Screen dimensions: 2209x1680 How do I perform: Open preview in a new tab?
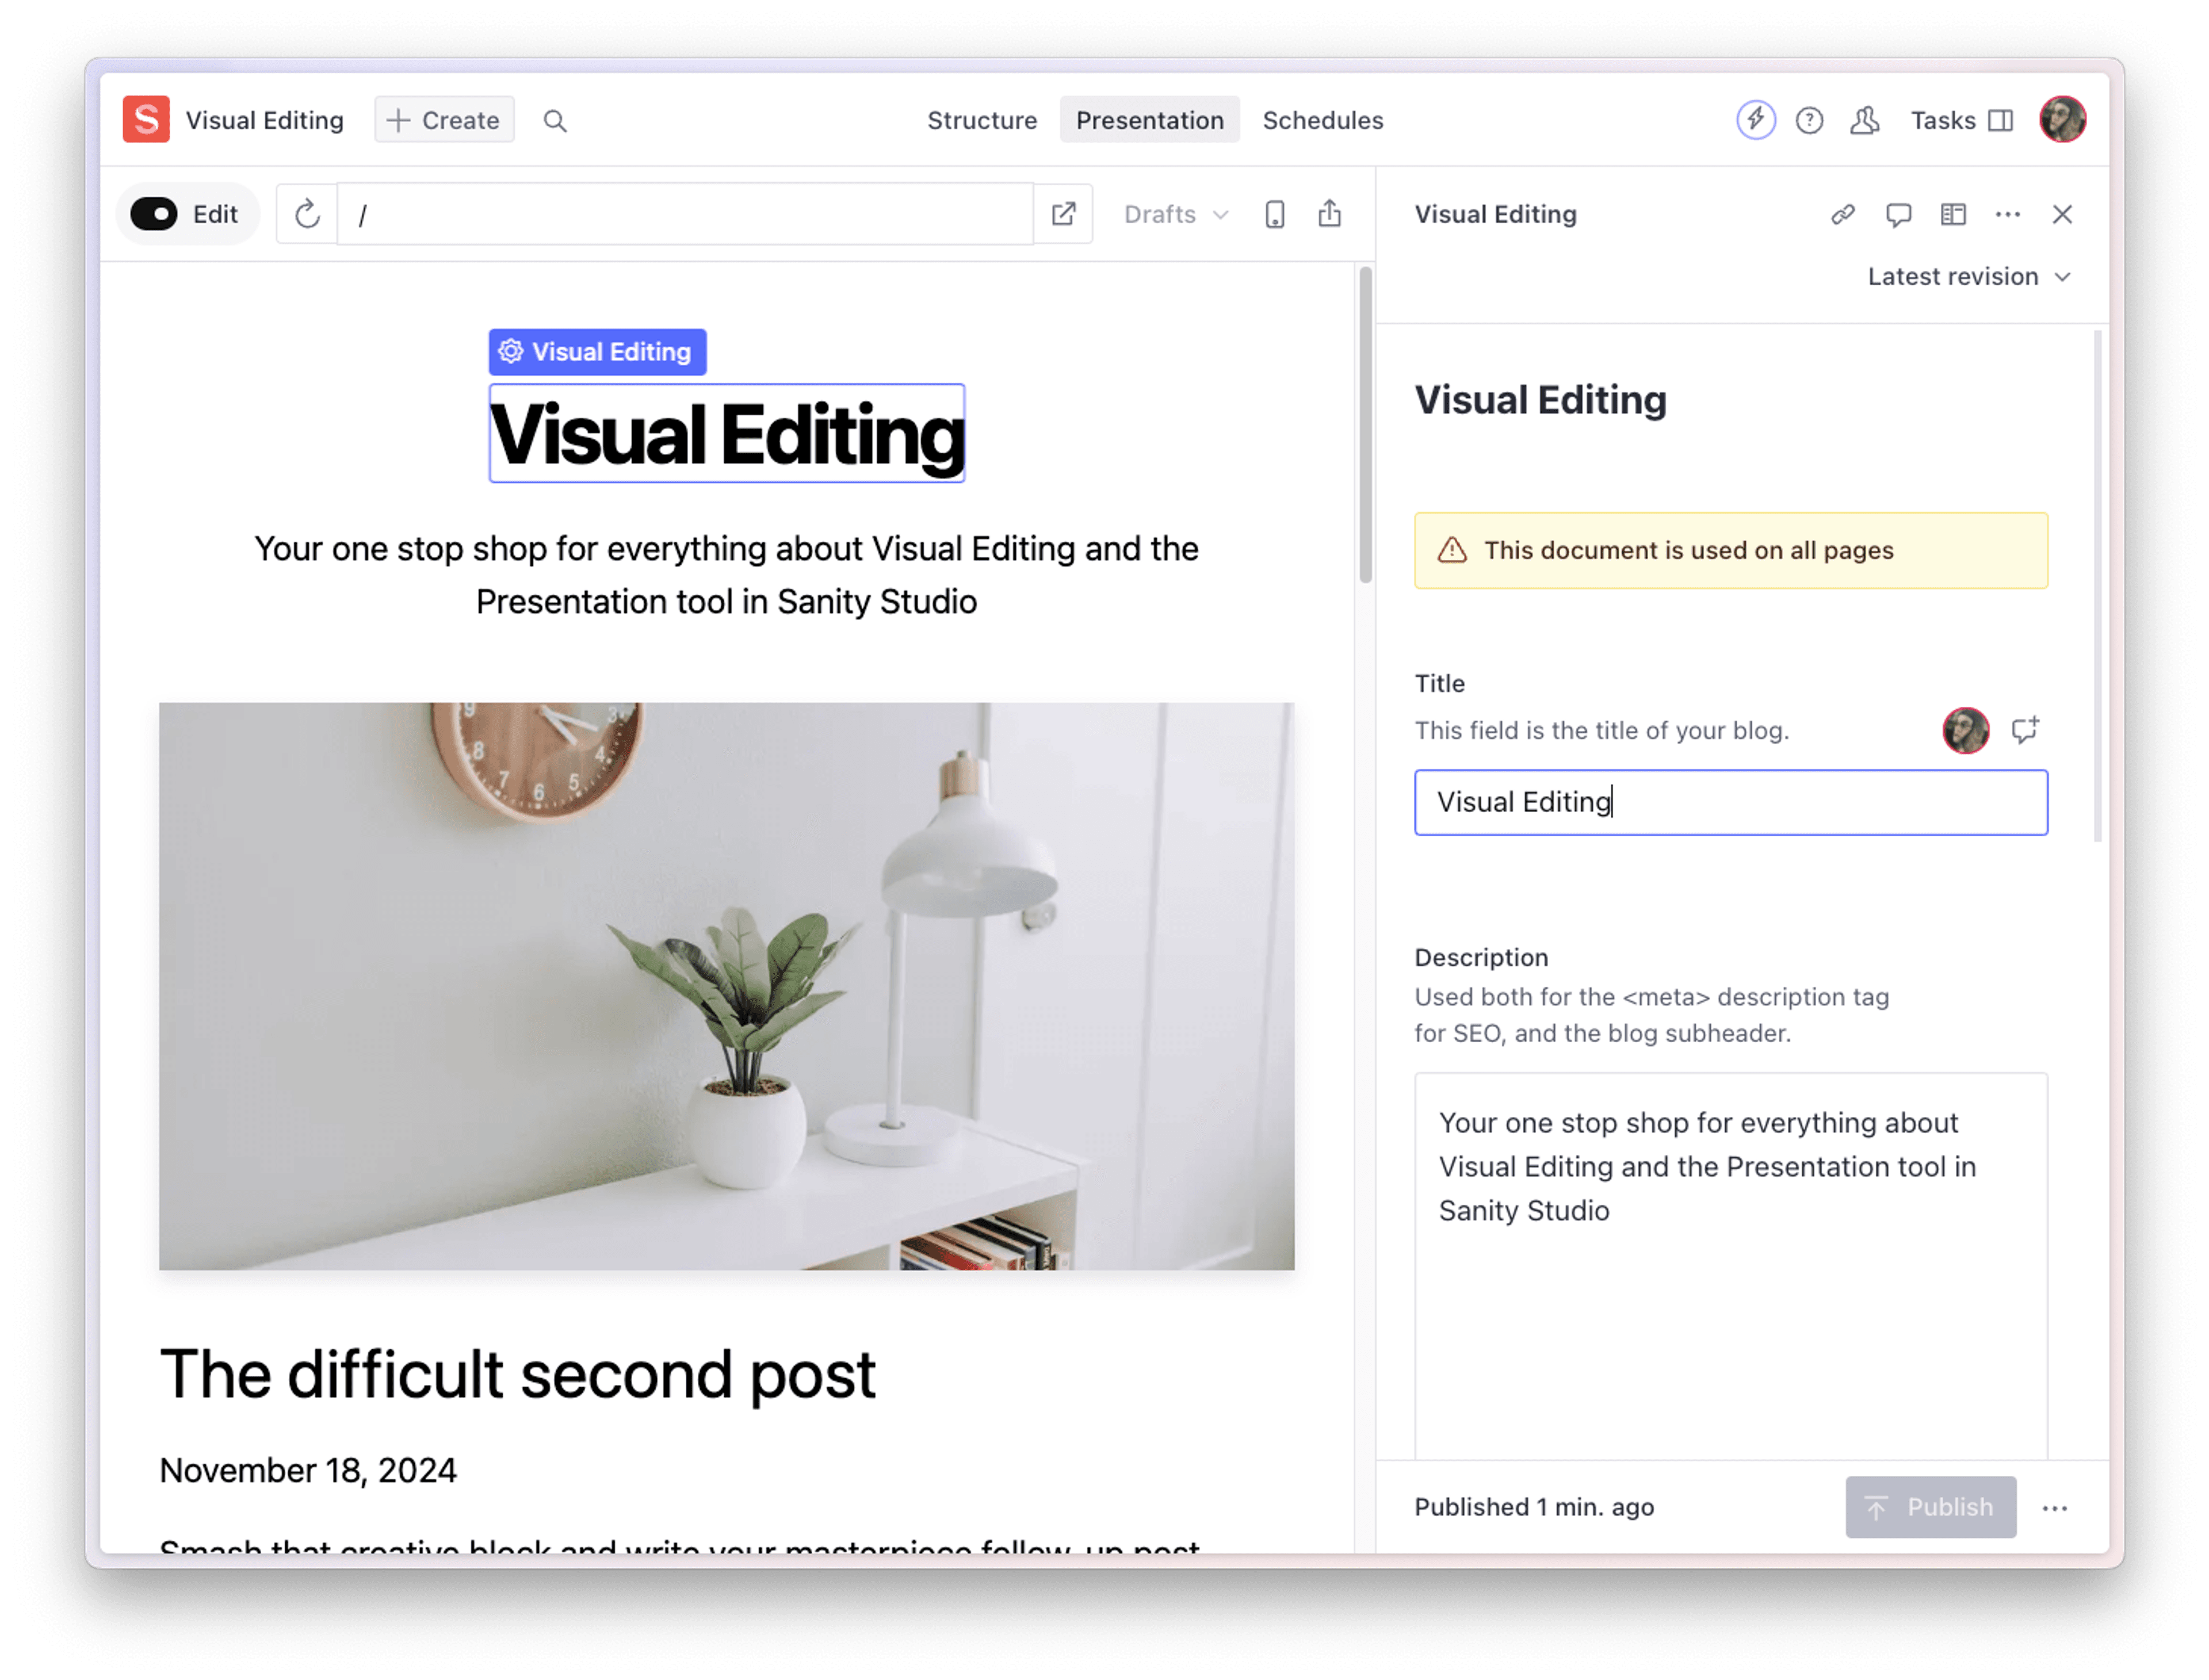point(1063,213)
